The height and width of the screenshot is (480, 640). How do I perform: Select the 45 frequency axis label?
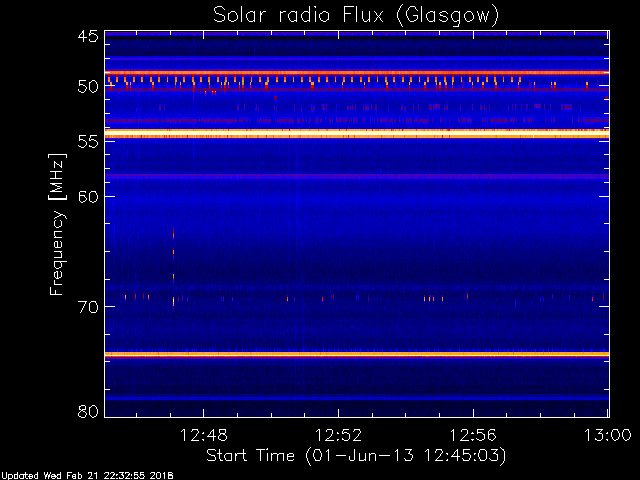[88, 36]
